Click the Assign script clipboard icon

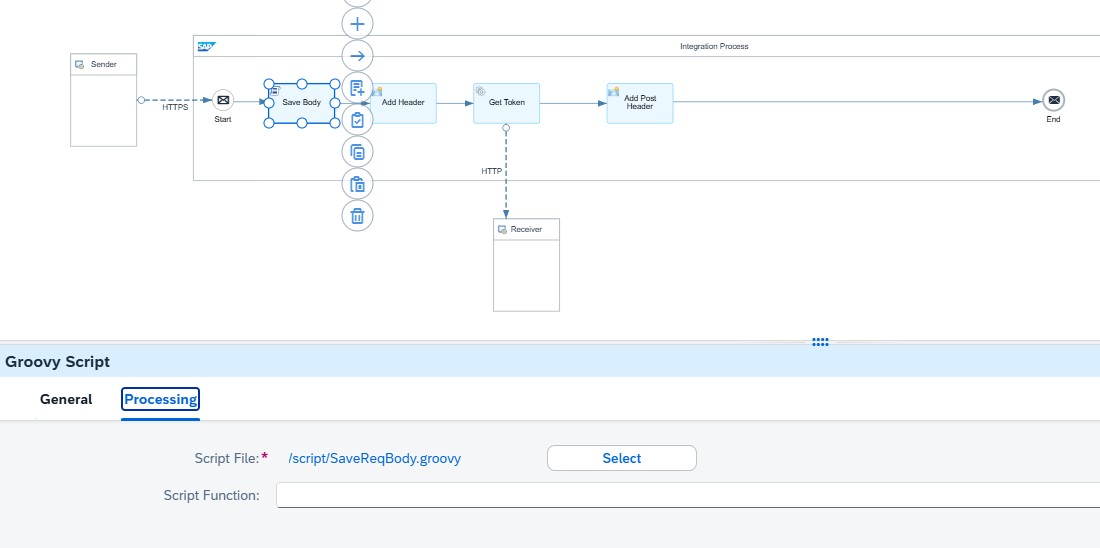[x=358, y=120]
